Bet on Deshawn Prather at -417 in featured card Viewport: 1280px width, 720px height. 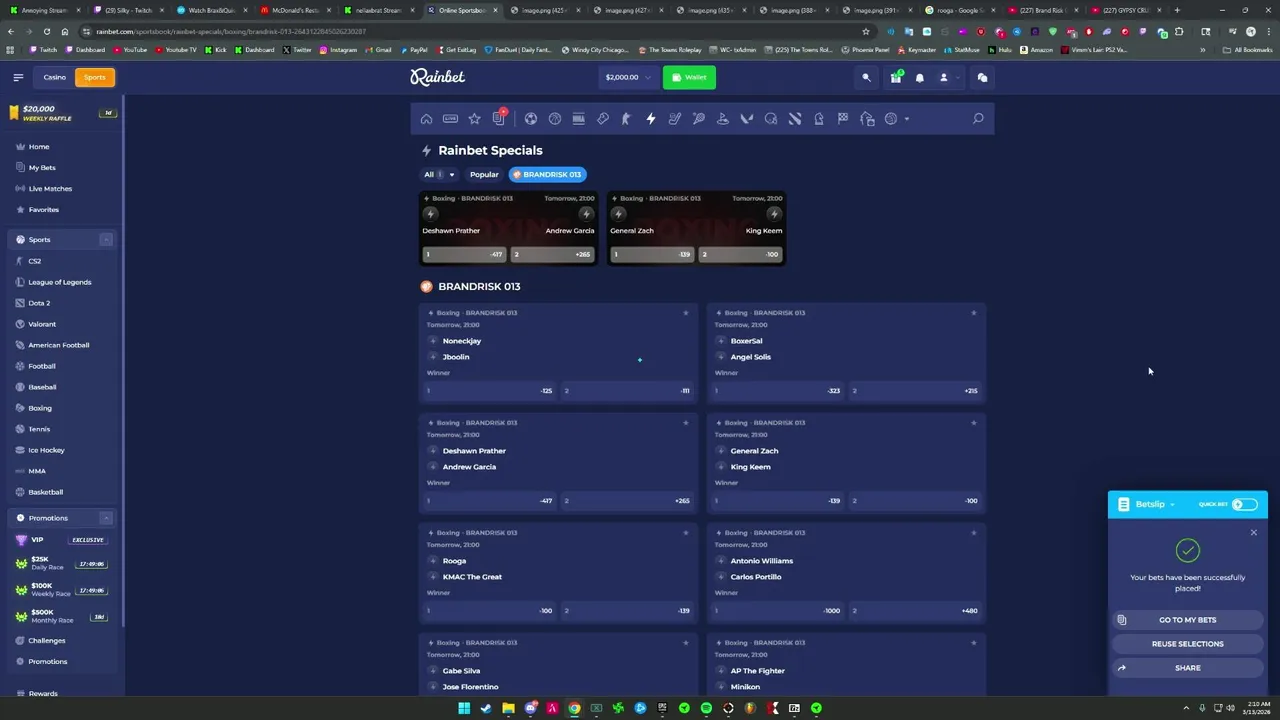click(x=463, y=255)
